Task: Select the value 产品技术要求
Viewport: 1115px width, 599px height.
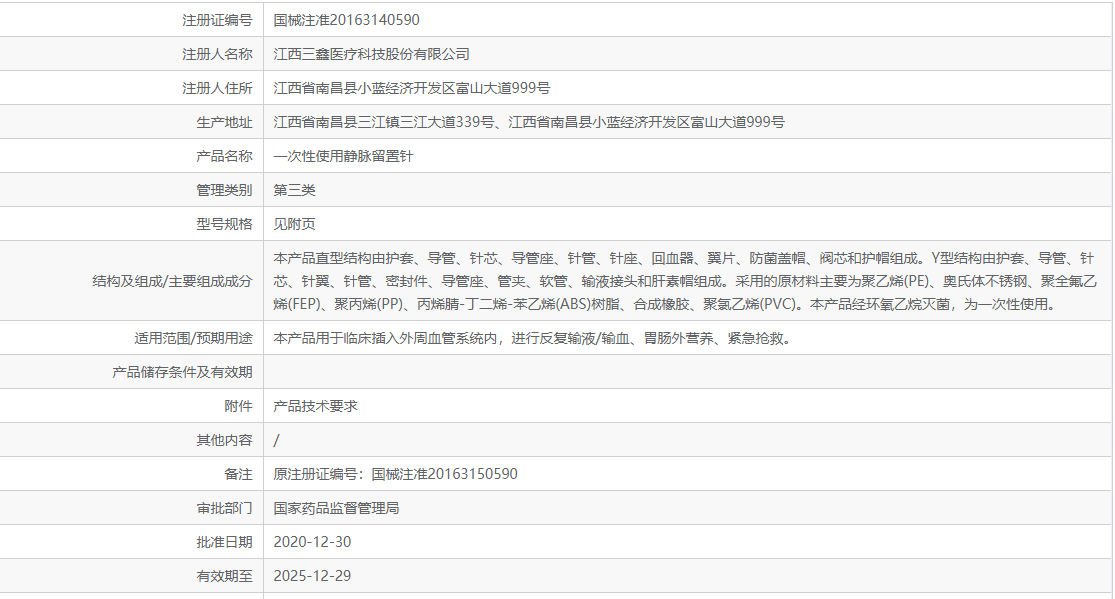Action: click(315, 406)
